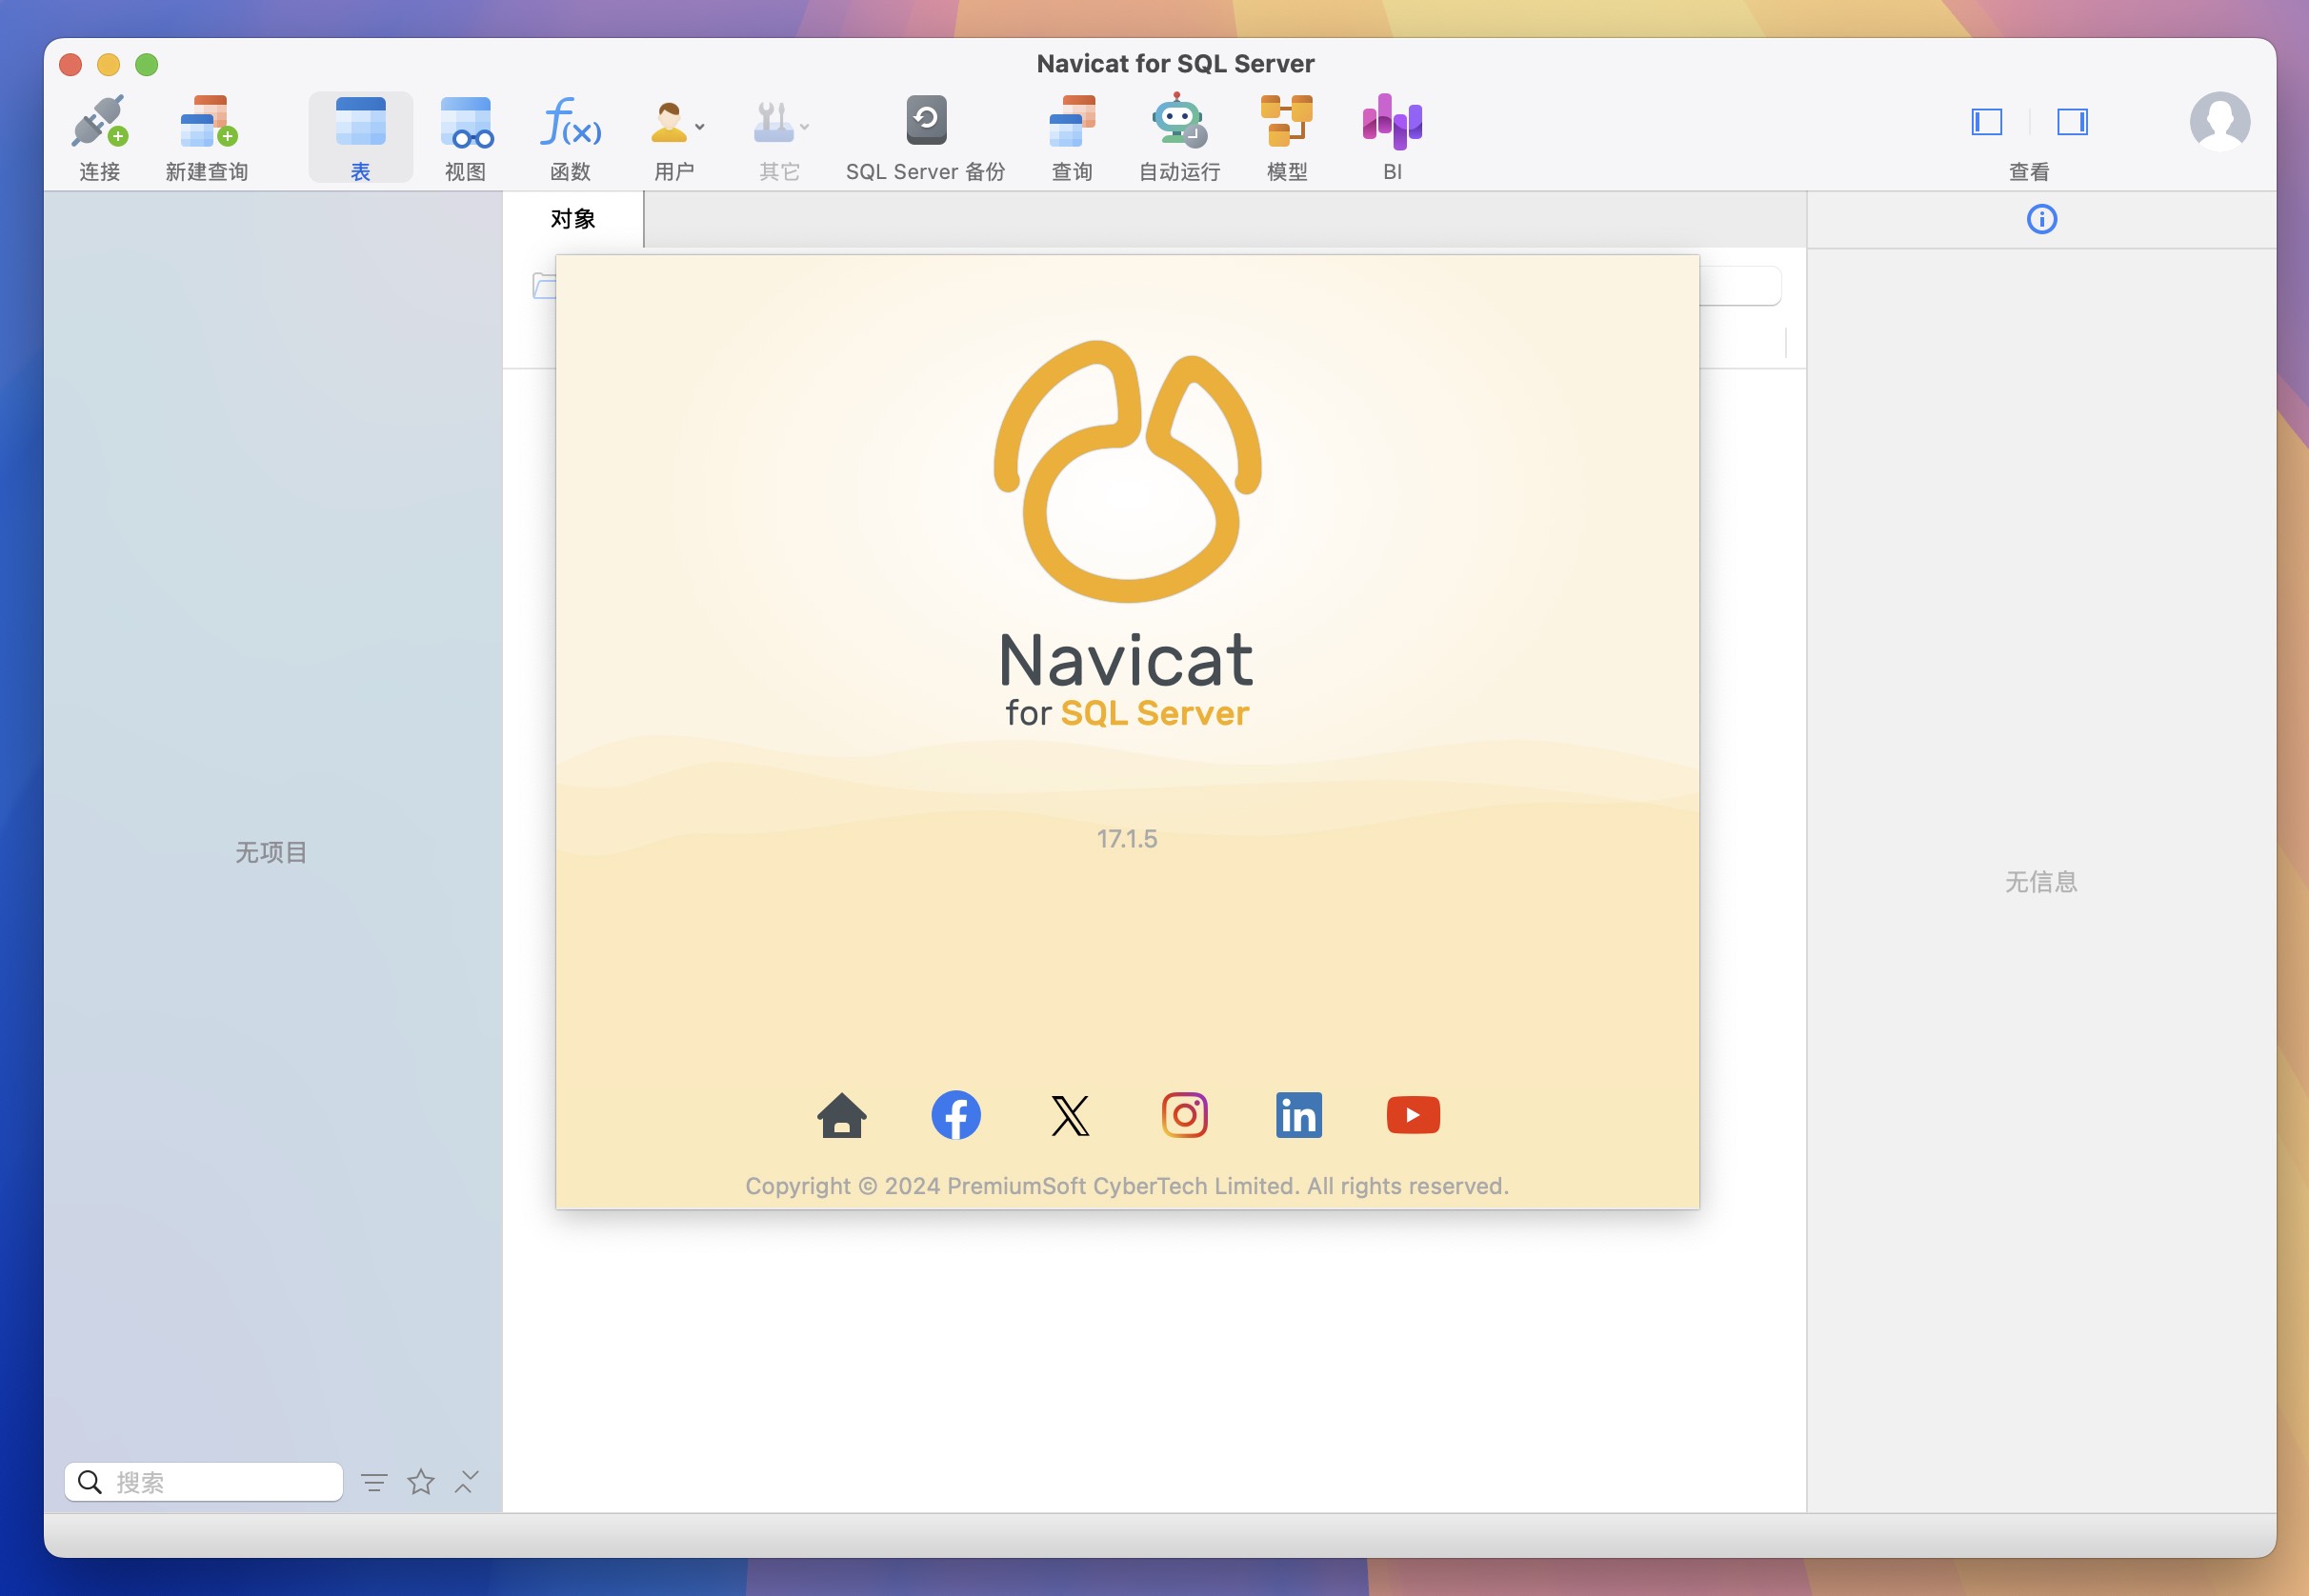This screenshot has height=1596, width=2309.
Task: Toggle the favorites star icon
Action: tap(421, 1482)
